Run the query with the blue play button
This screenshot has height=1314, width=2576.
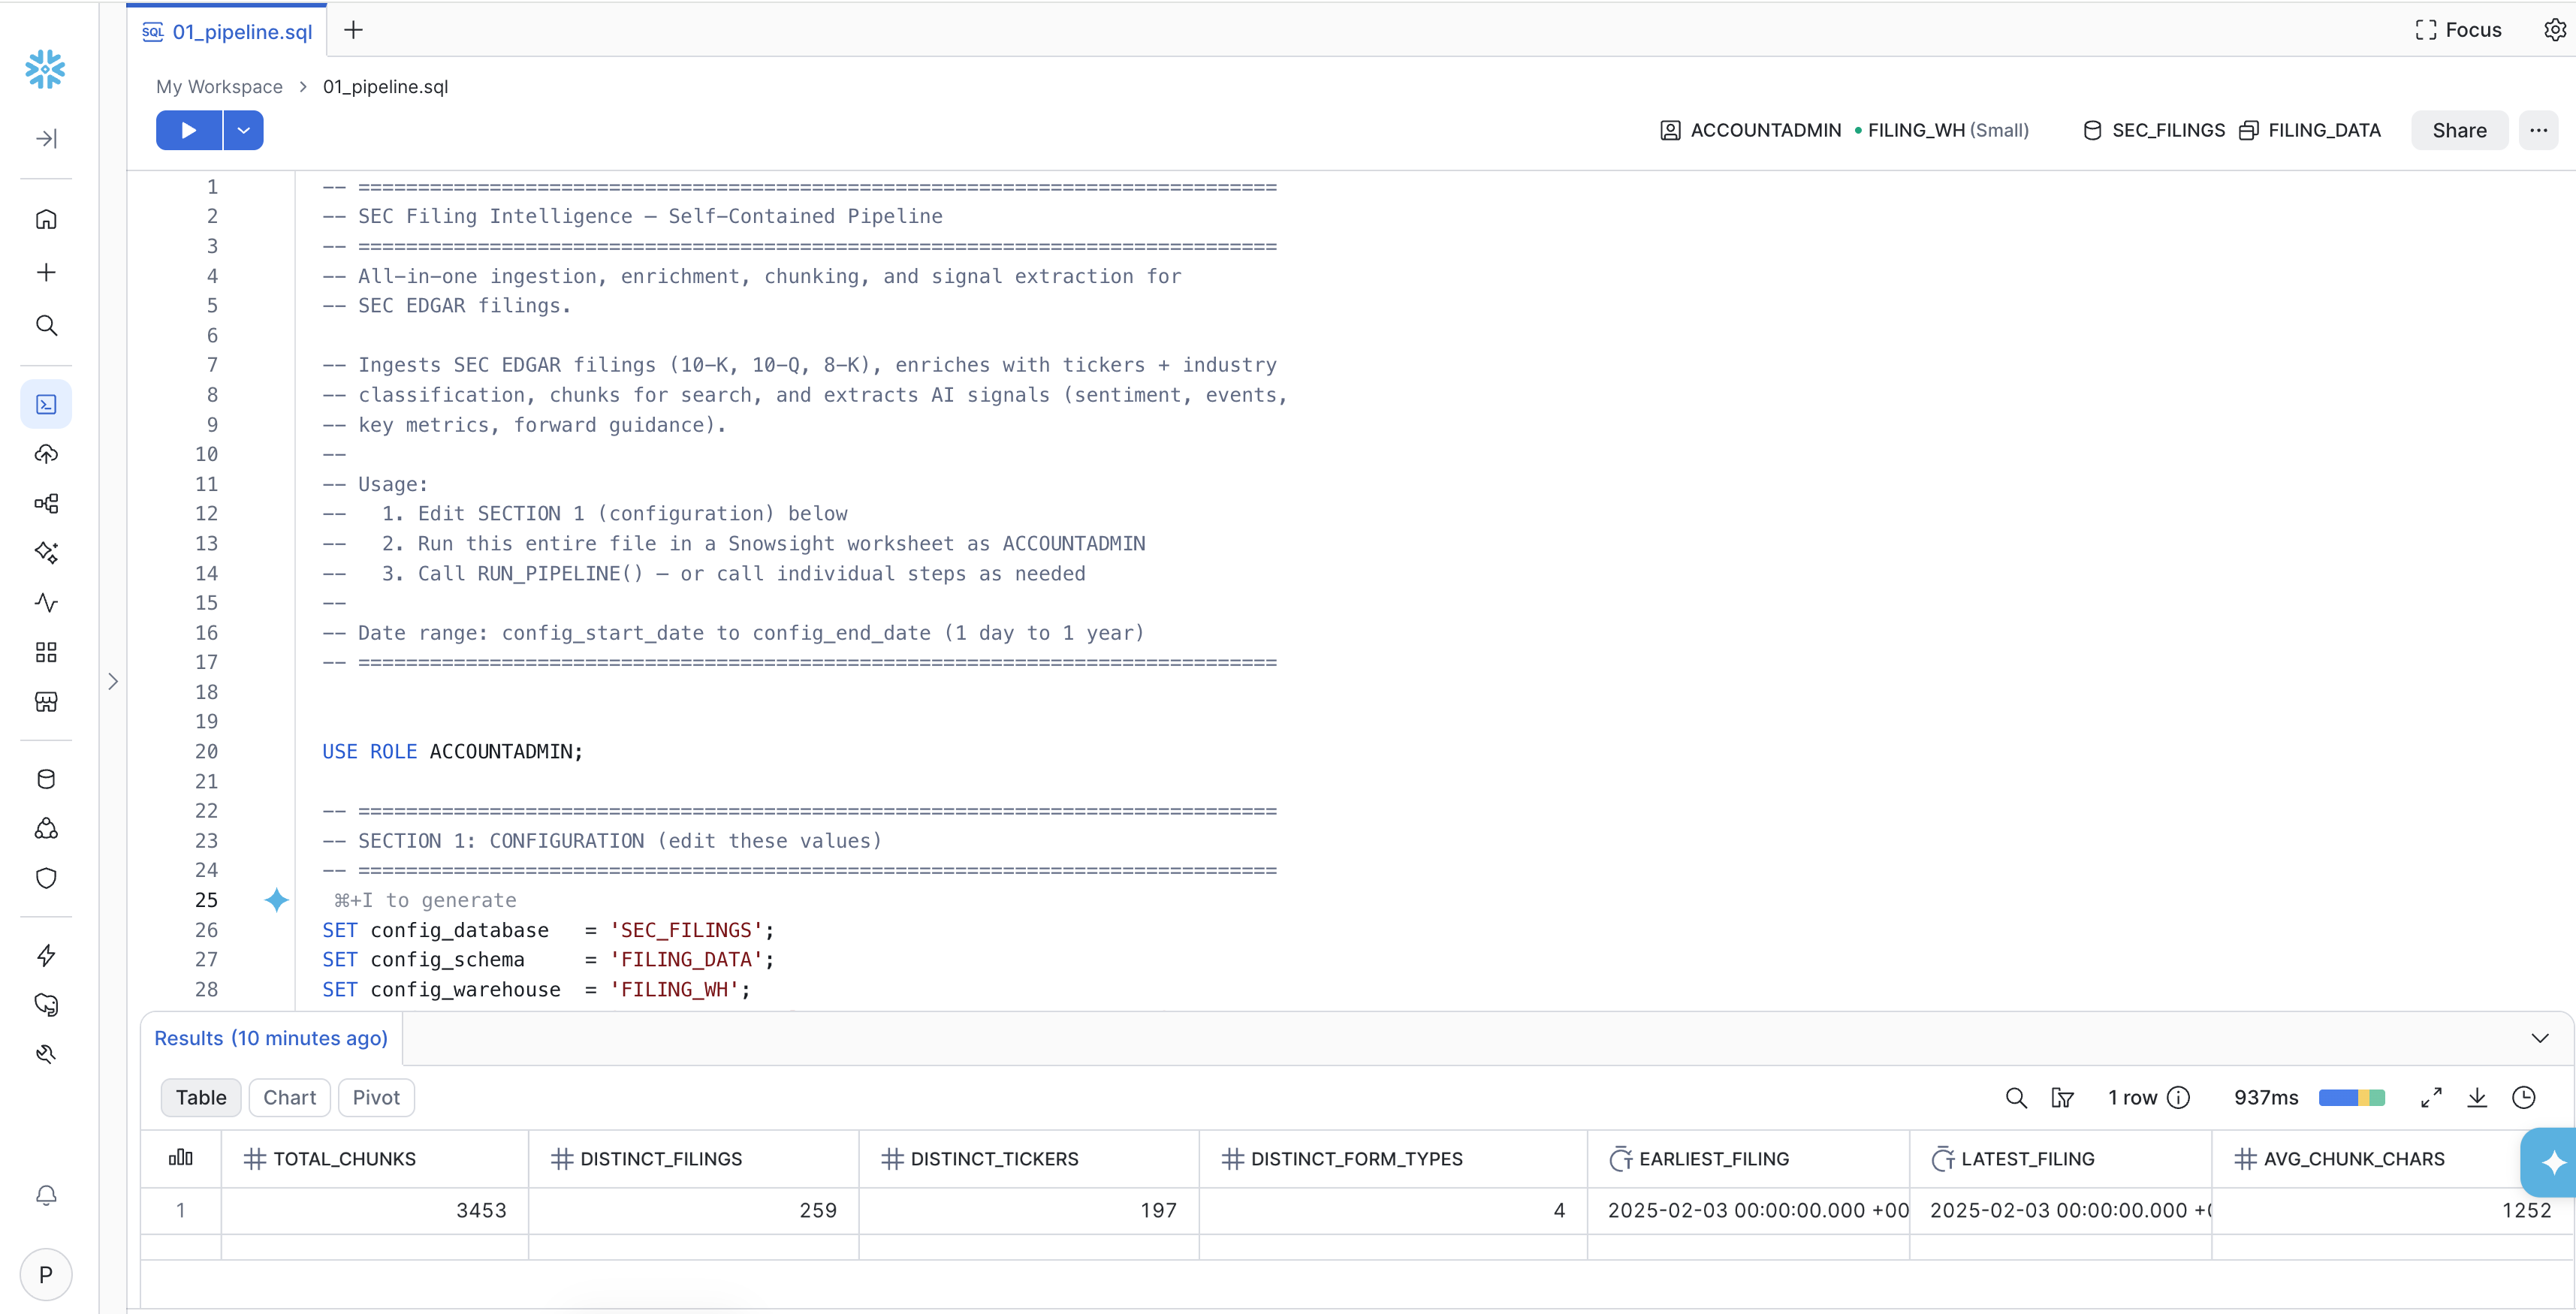[x=189, y=130]
